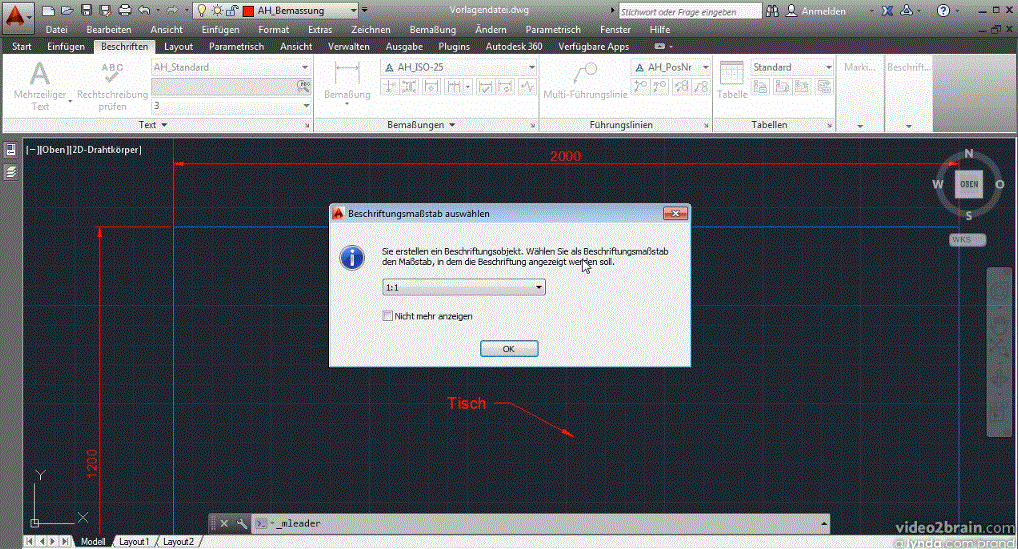The image size is (1018, 549).
Task: Open the AH_Bemassung layer dropdown
Action: (x=353, y=10)
